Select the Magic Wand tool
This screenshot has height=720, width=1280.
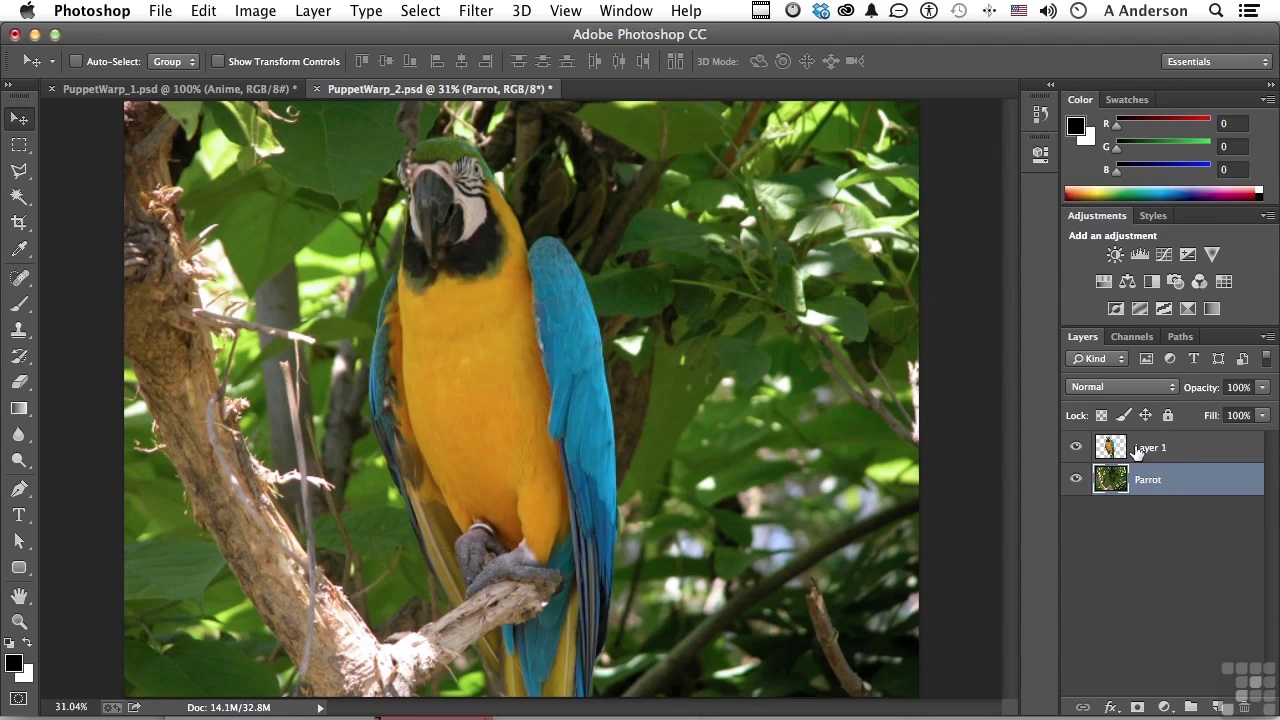(19, 197)
